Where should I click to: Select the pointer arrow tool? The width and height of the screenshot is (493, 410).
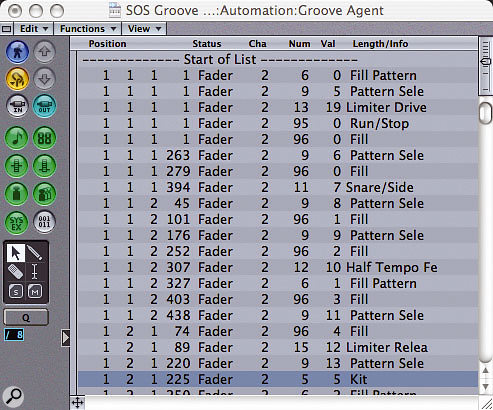(x=15, y=253)
